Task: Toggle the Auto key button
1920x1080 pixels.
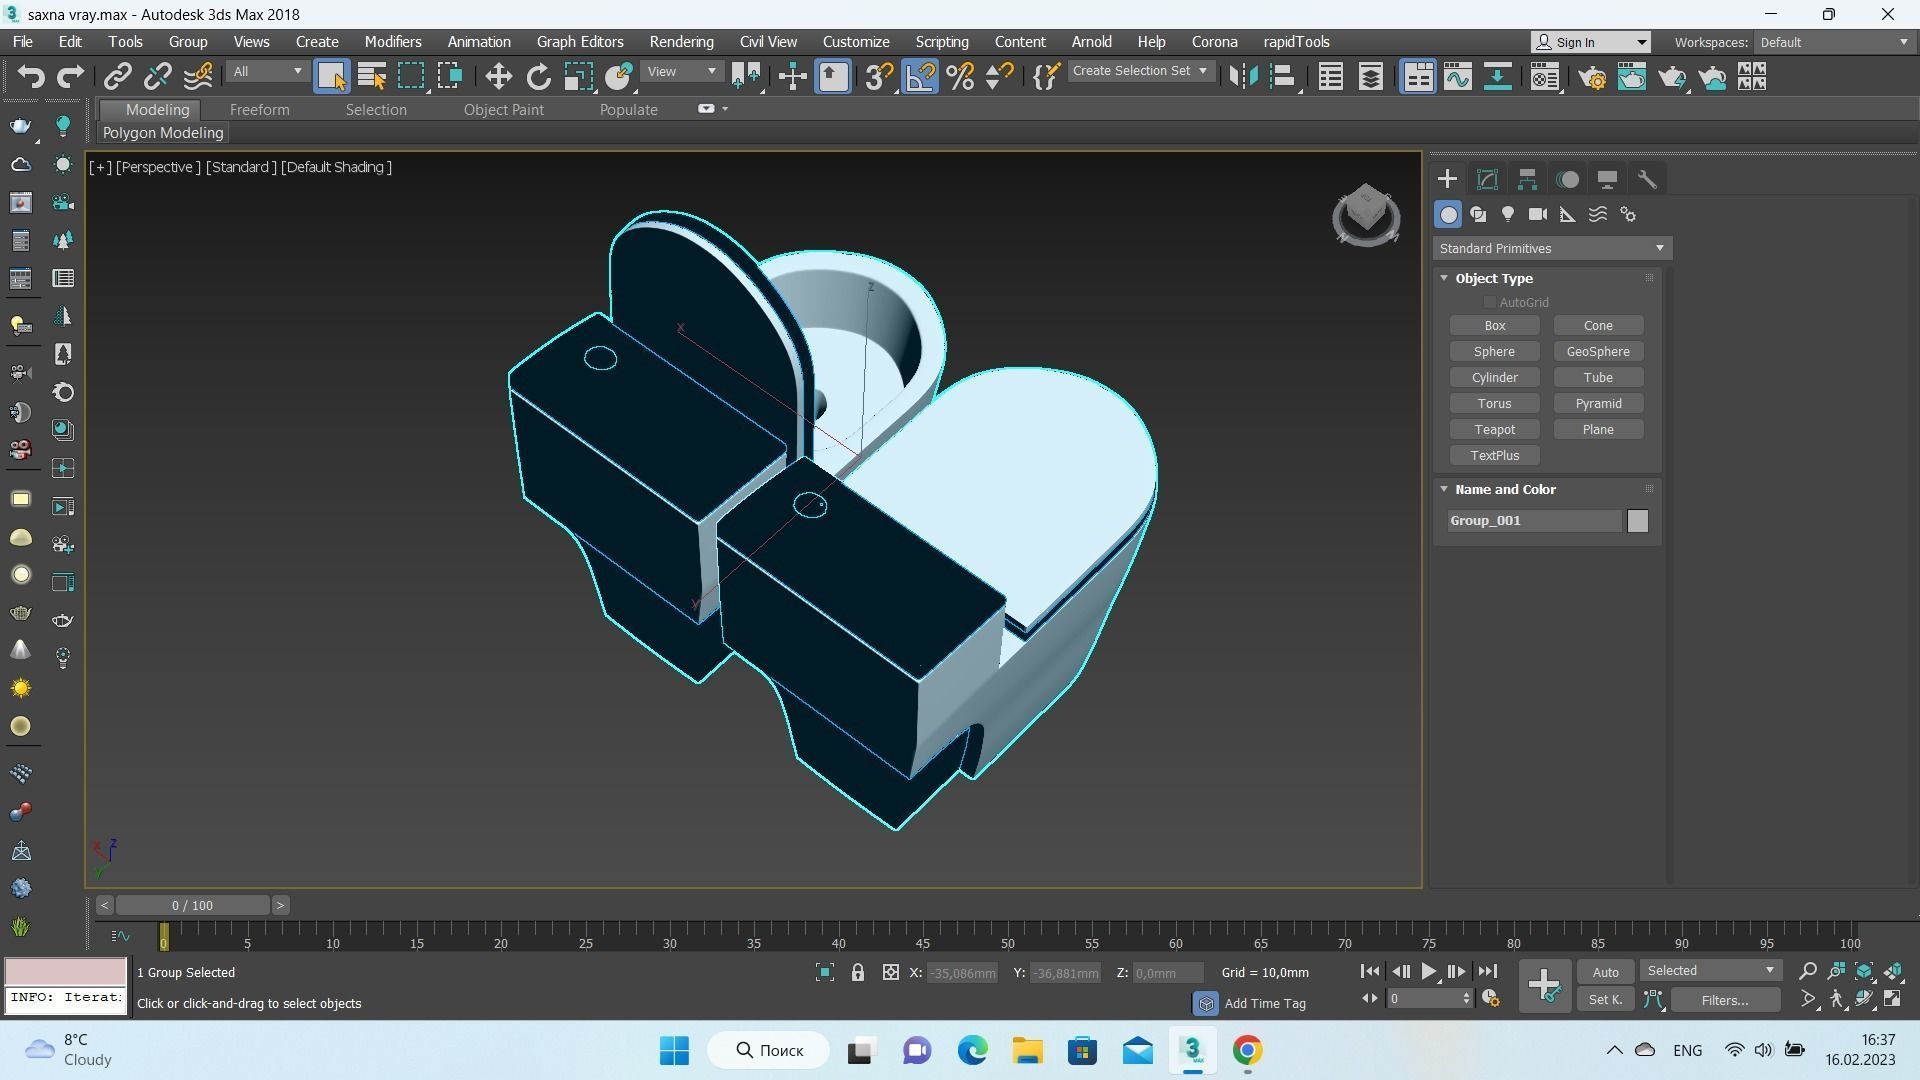Action: click(1605, 972)
